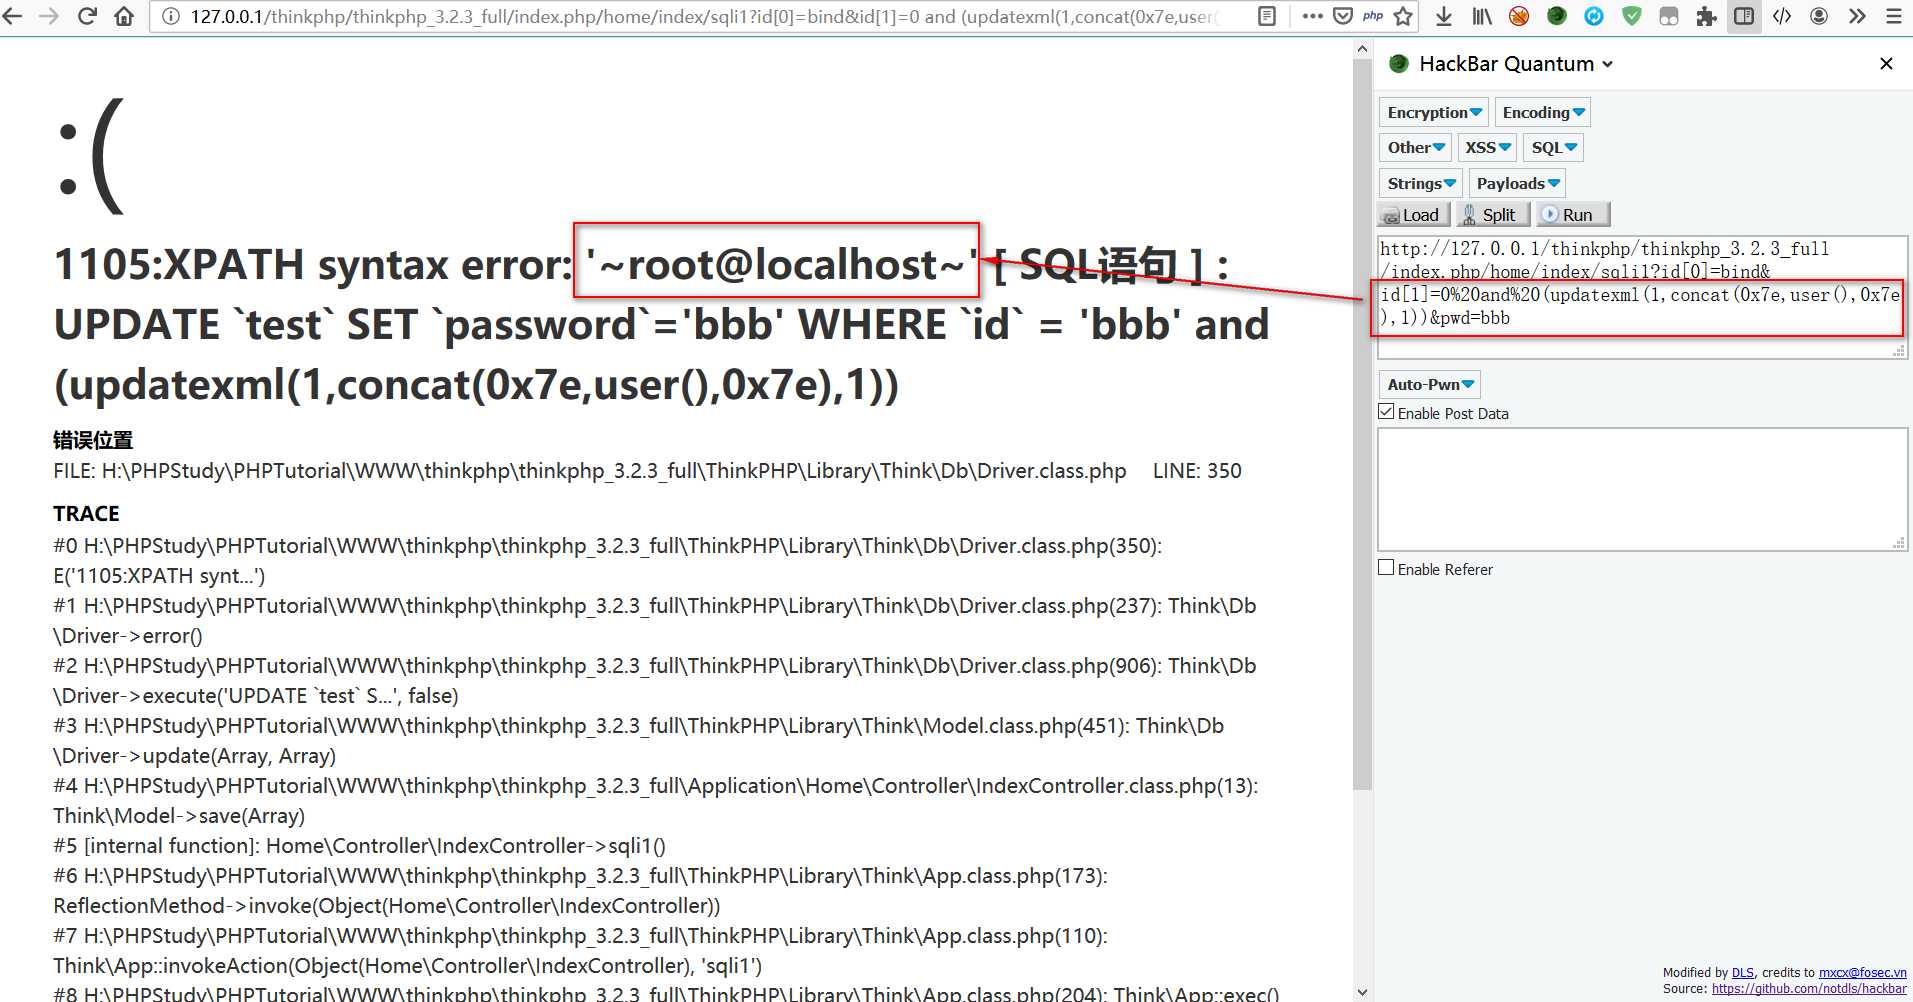Open the library bookmarks and history
Image resolution: width=1913 pixels, height=1002 pixels.
click(1482, 16)
